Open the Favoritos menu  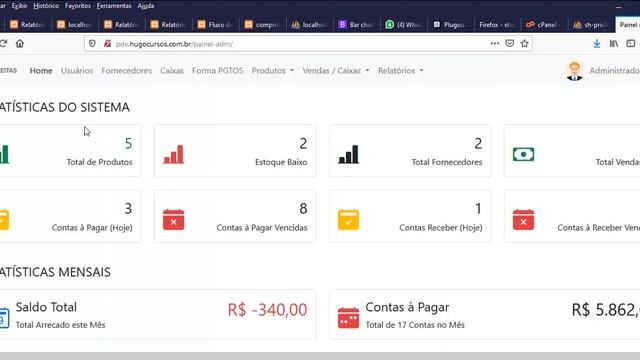click(78, 6)
